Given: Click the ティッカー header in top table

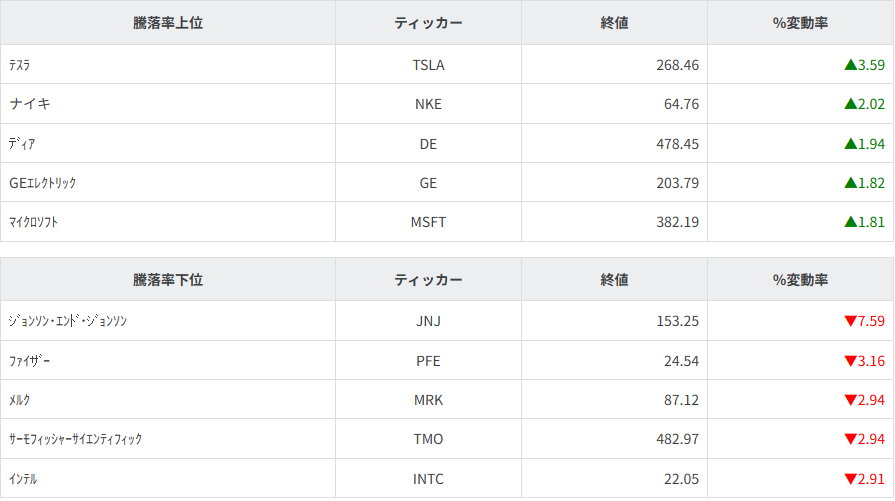Looking at the screenshot, I should 428,23.
